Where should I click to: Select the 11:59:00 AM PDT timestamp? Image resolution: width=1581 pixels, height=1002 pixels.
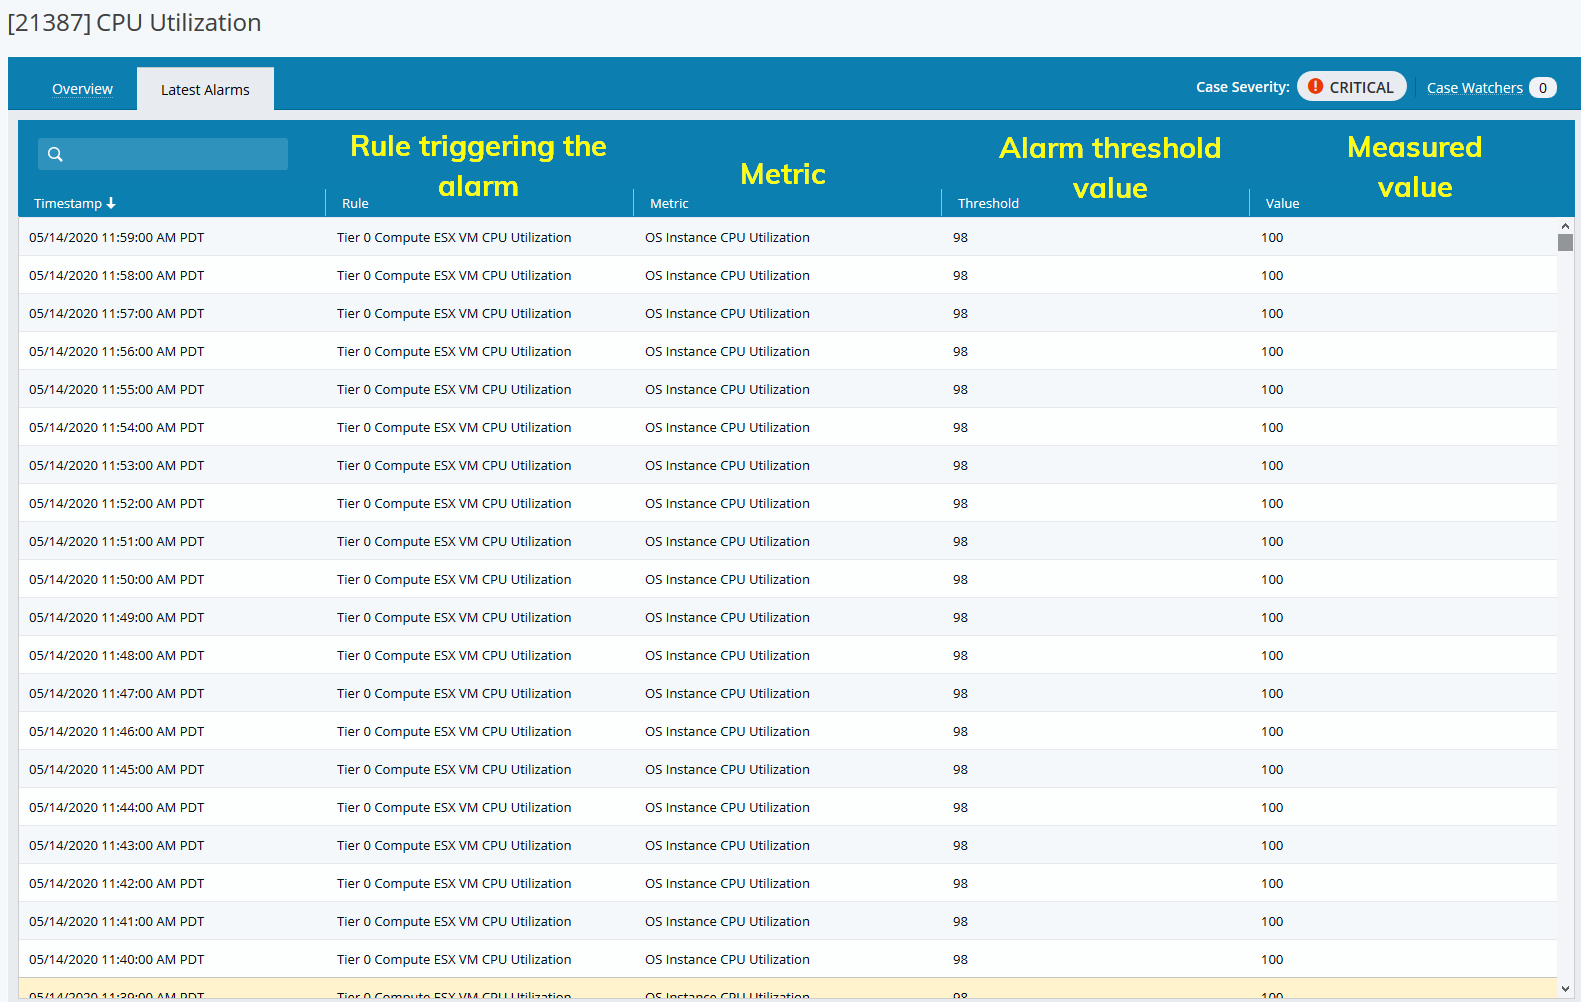coord(116,238)
